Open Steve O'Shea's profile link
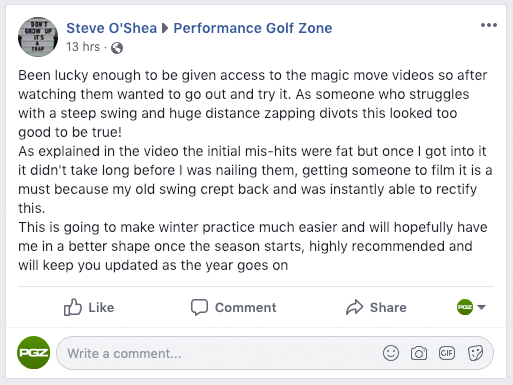 [111, 28]
